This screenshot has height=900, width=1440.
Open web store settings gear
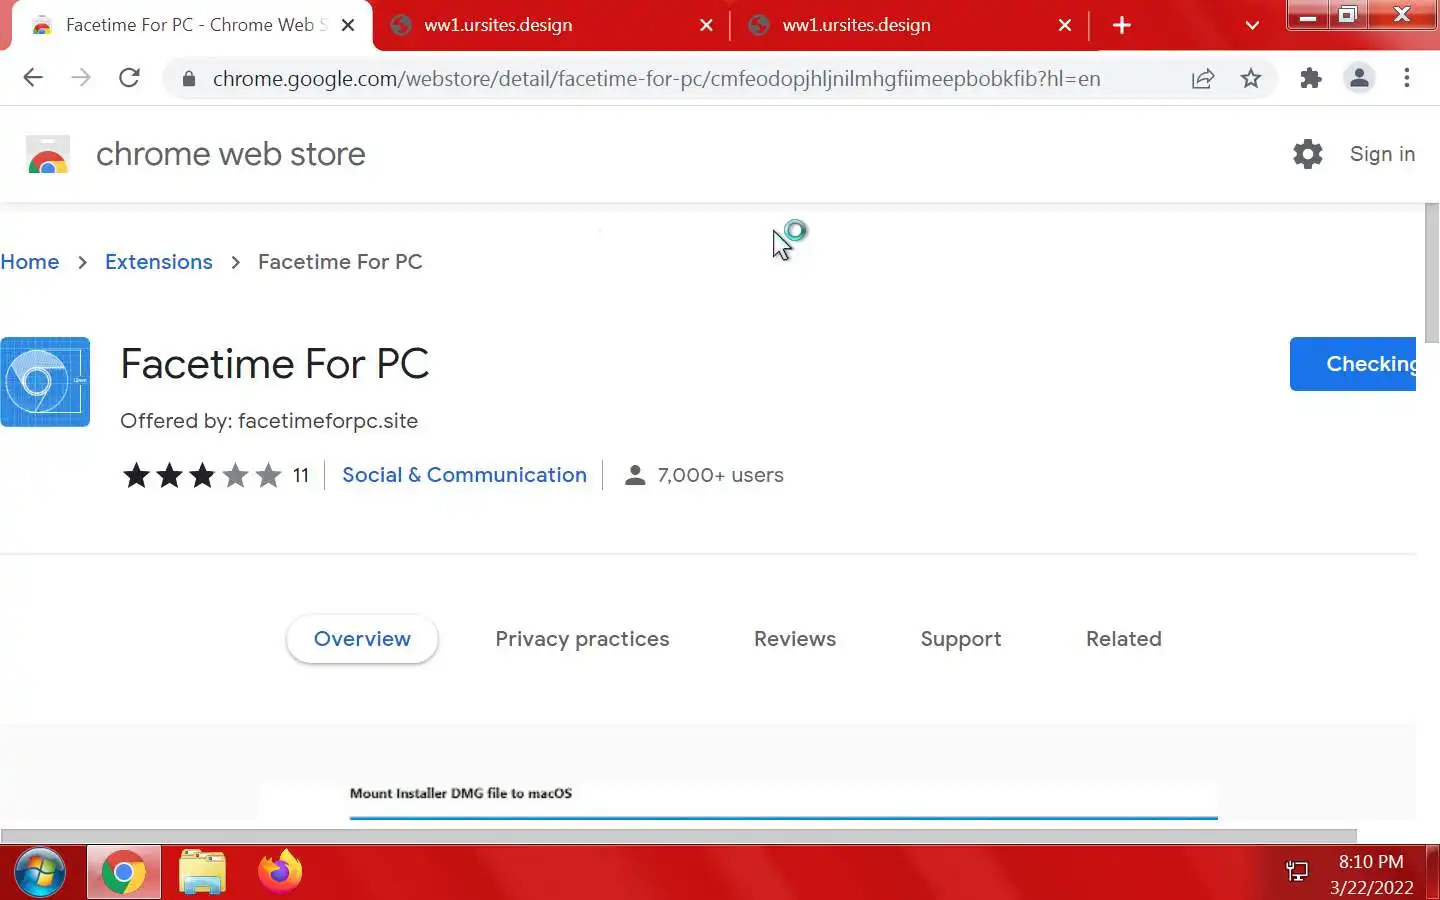[x=1308, y=154]
